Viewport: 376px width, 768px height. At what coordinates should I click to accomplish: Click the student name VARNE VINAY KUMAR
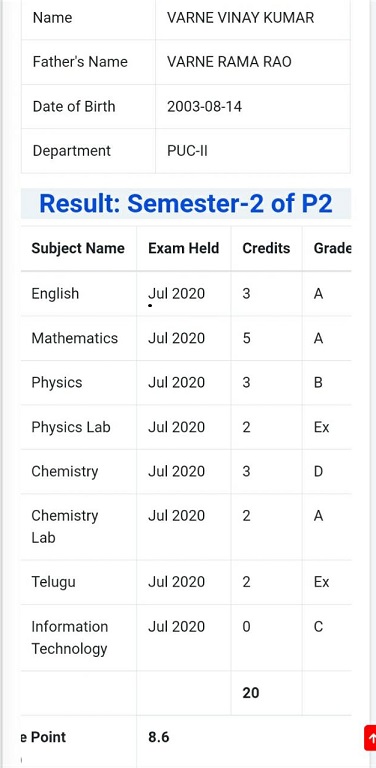[240, 18]
